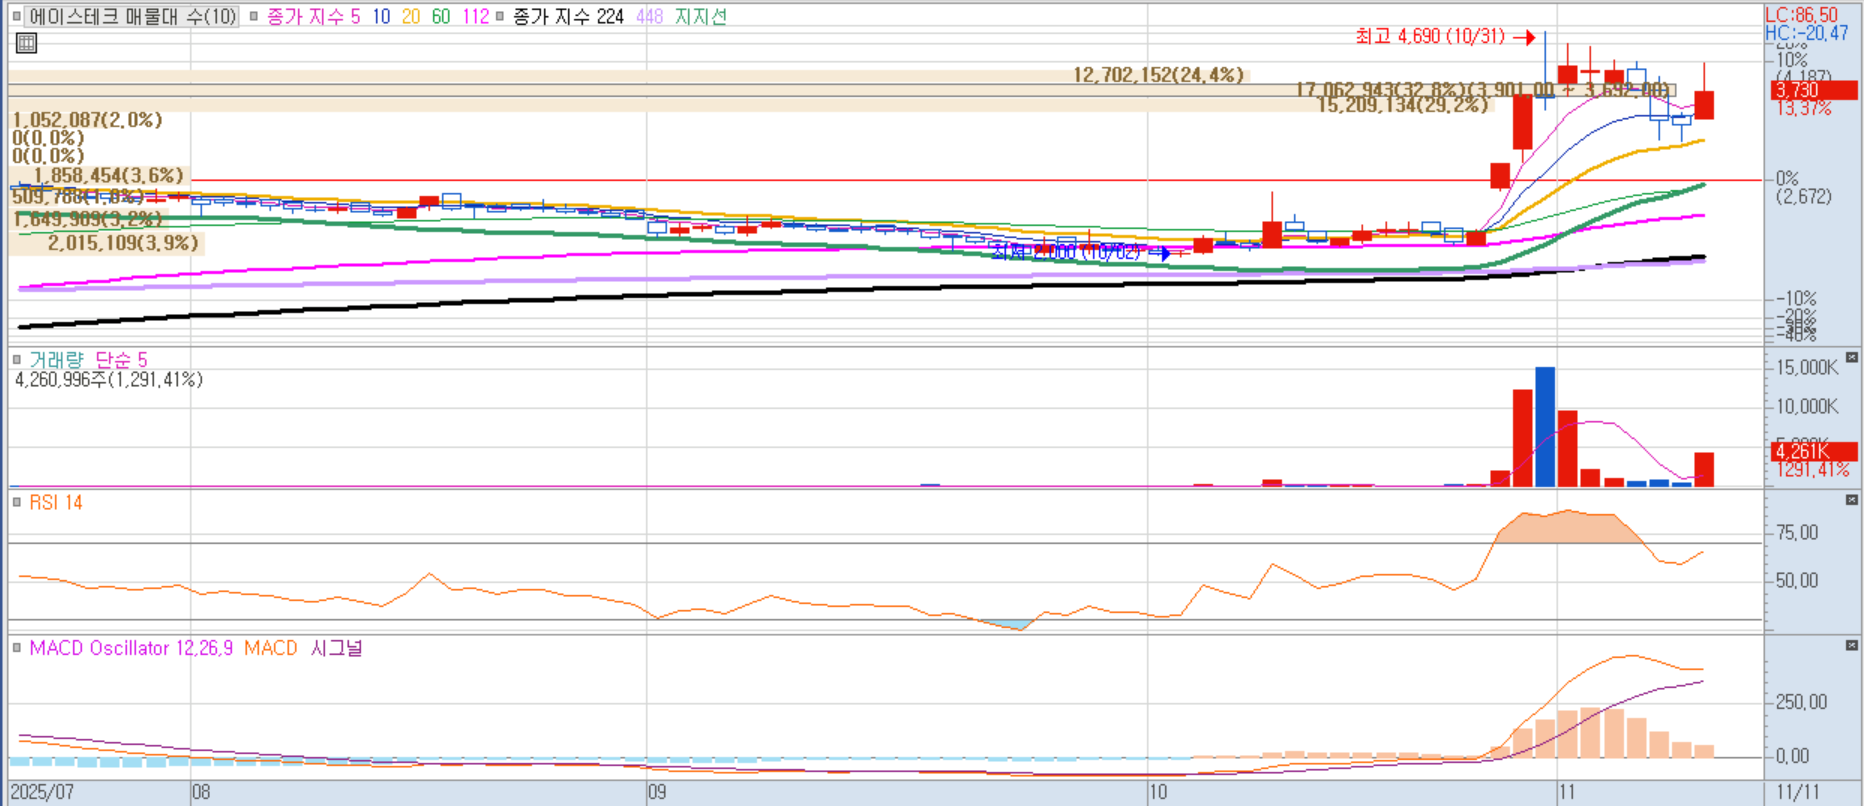Select the 거래량 volume indicator label

tap(56, 360)
